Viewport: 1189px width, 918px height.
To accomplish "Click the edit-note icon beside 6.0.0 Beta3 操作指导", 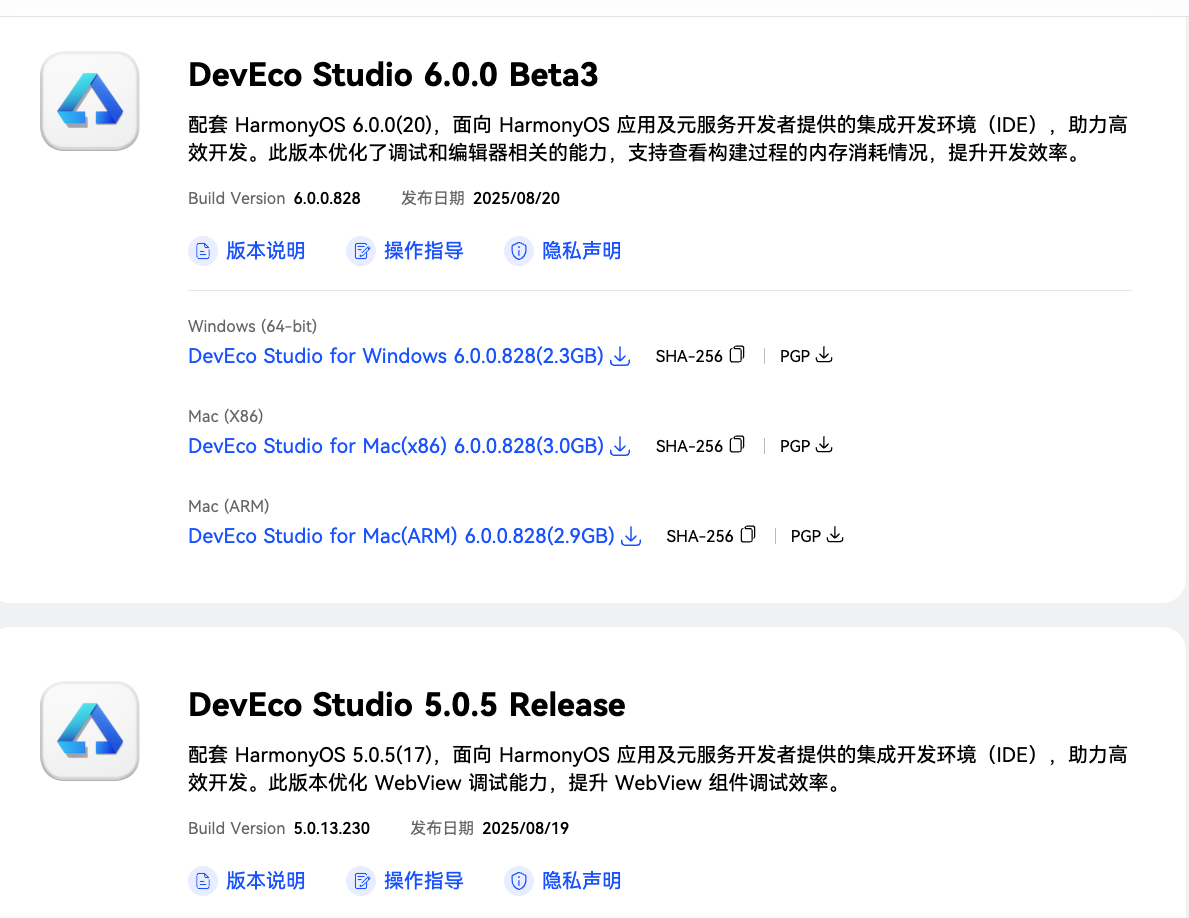I will coord(361,251).
